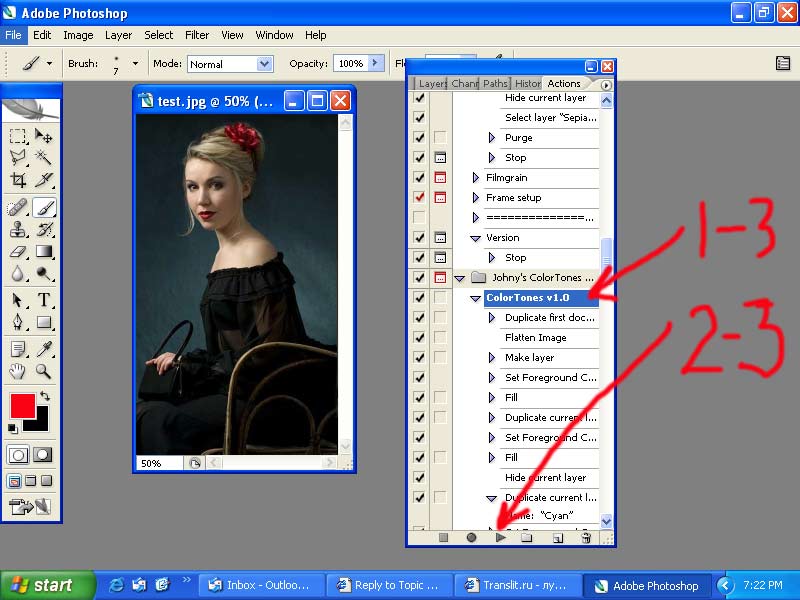Screen dimensions: 800x600
Task: Select the Magic Wand tool
Action: click(x=43, y=158)
